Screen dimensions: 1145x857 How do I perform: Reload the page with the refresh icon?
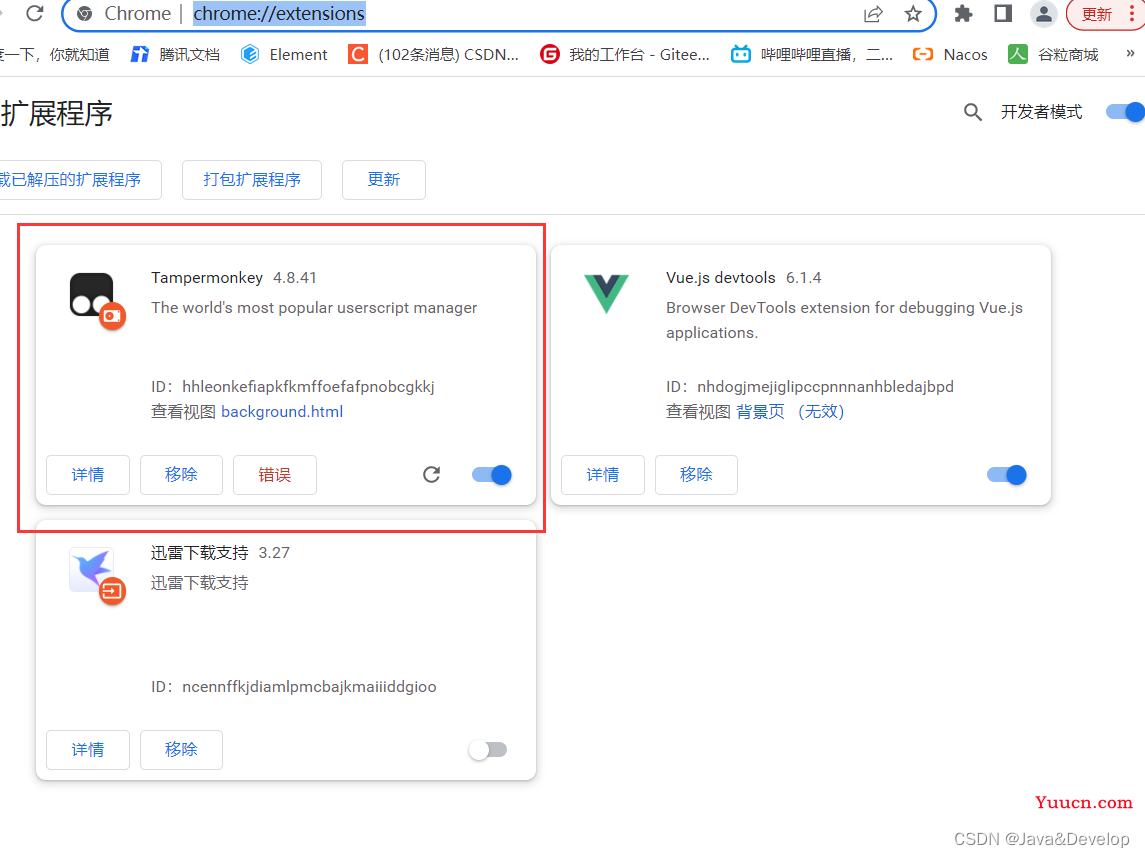[x=34, y=13]
